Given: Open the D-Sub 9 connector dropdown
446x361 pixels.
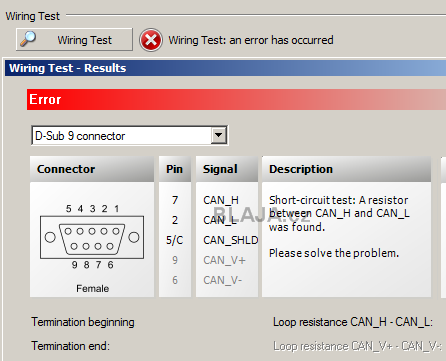Looking at the screenshot, I should 130,136.
